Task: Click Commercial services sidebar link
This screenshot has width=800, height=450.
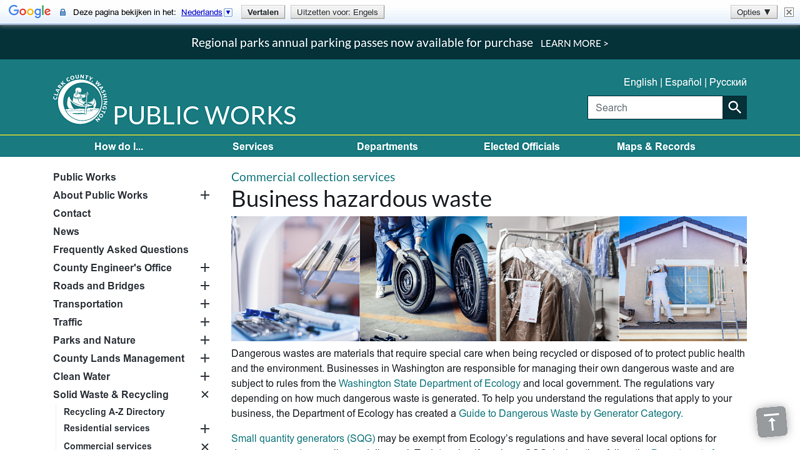Action: (108, 445)
